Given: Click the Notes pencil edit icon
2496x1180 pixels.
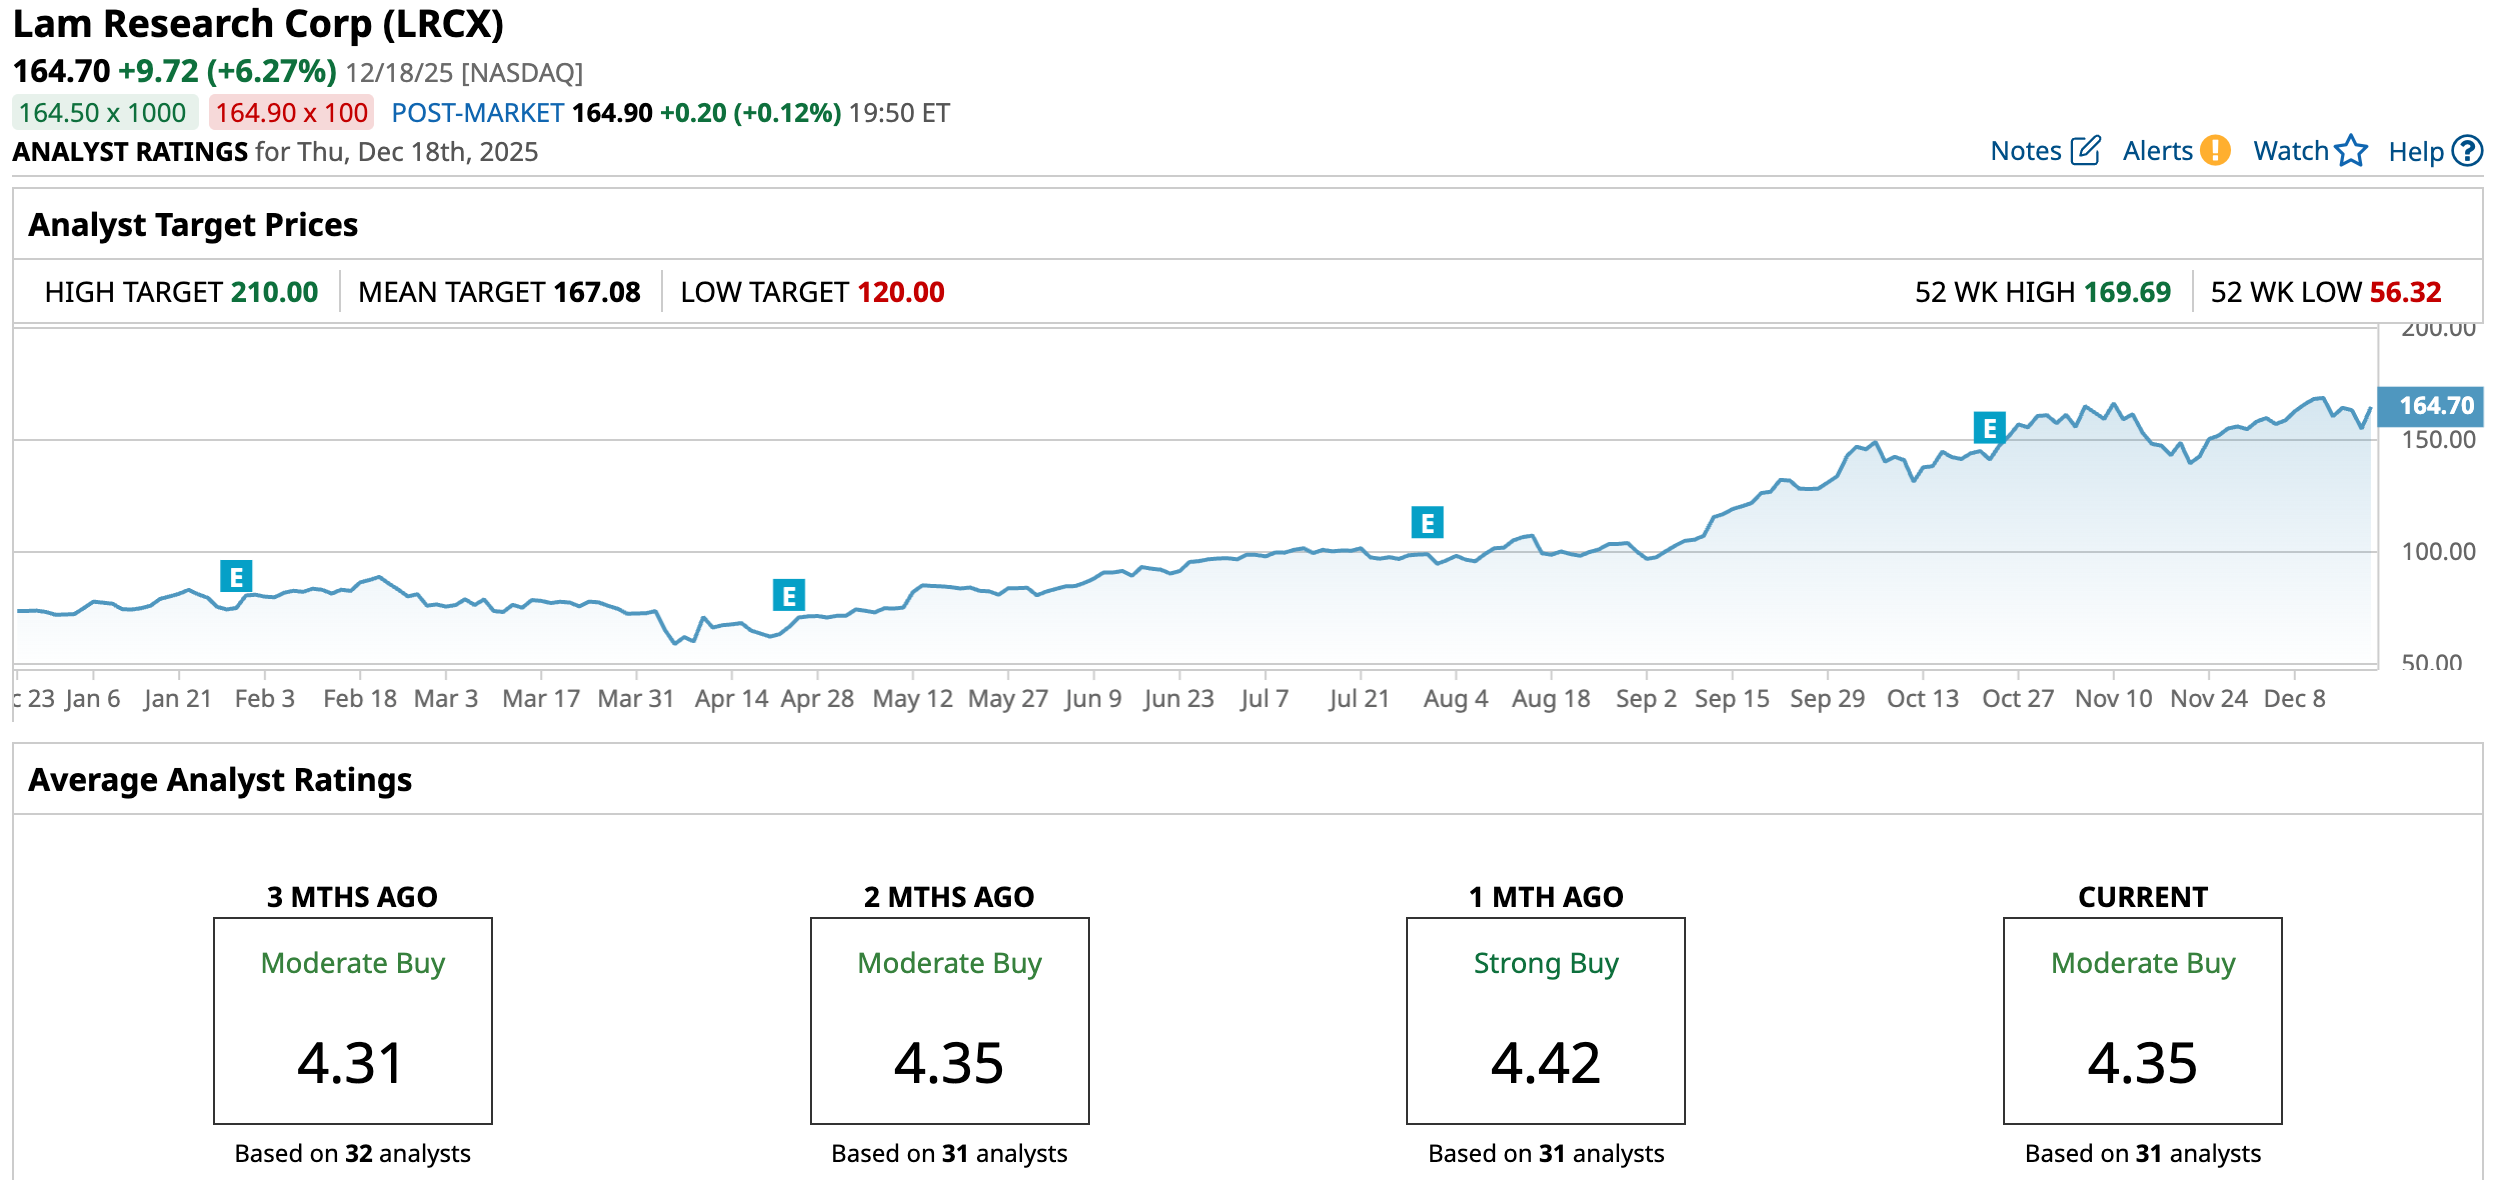Looking at the screenshot, I should coord(2085,151).
